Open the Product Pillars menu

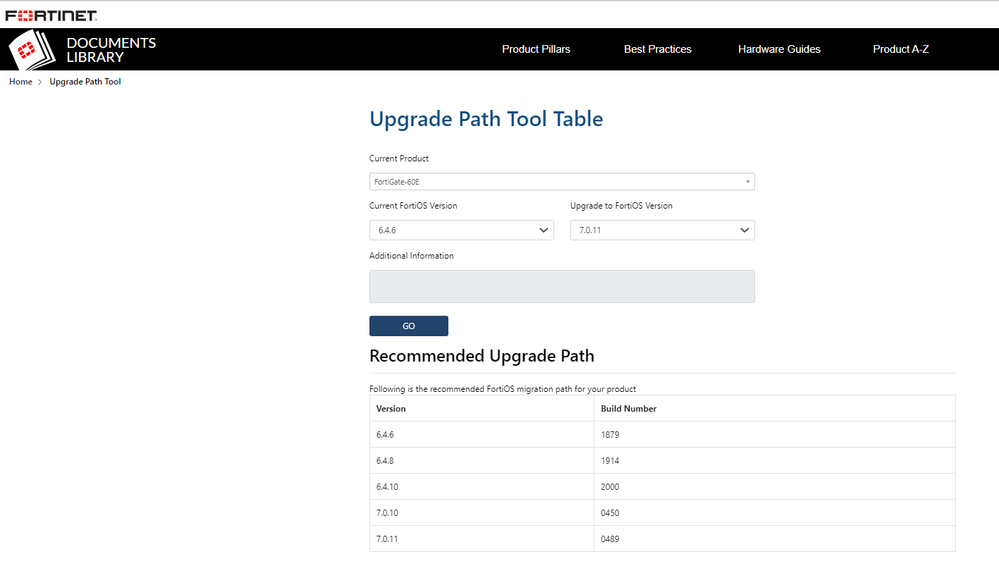click(x=536, y=49)
